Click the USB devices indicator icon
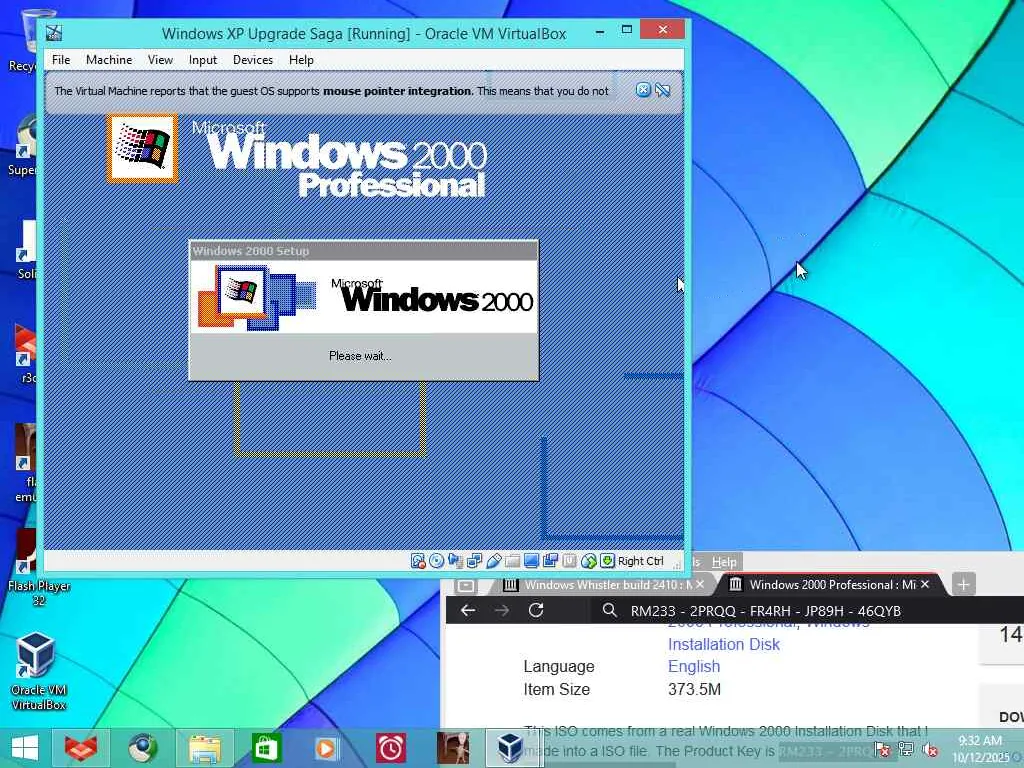Image resolution: width=1024 pixels, height=768 pixels. 494,561
